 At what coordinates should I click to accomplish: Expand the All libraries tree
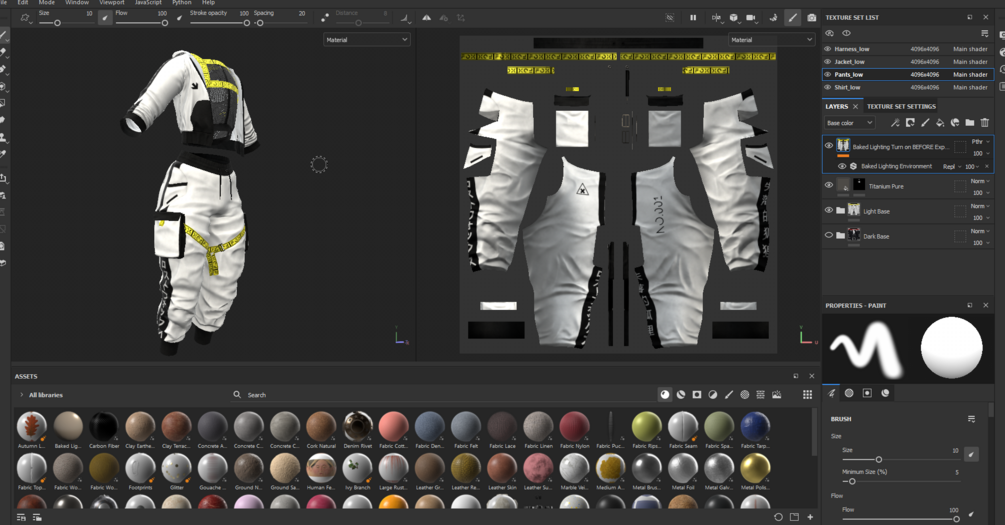22,395
